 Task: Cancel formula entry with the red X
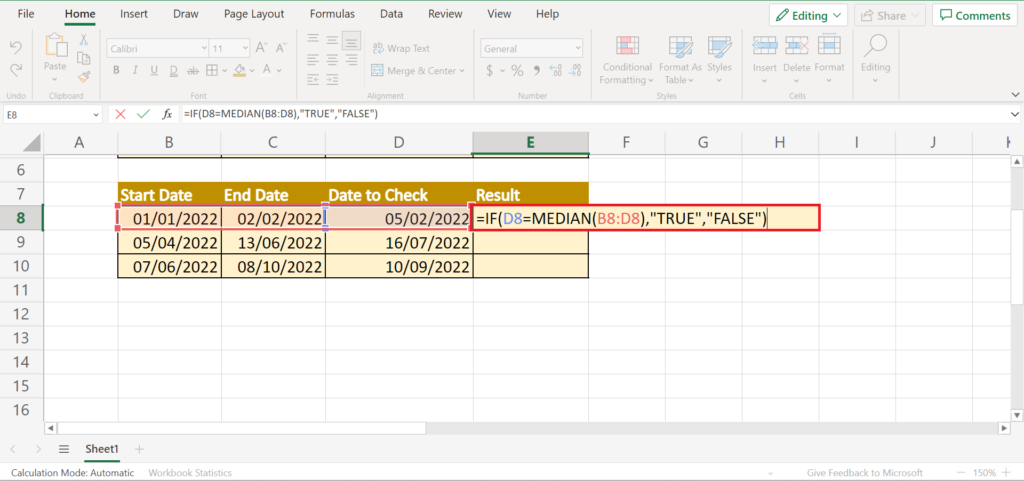(120, 114)
